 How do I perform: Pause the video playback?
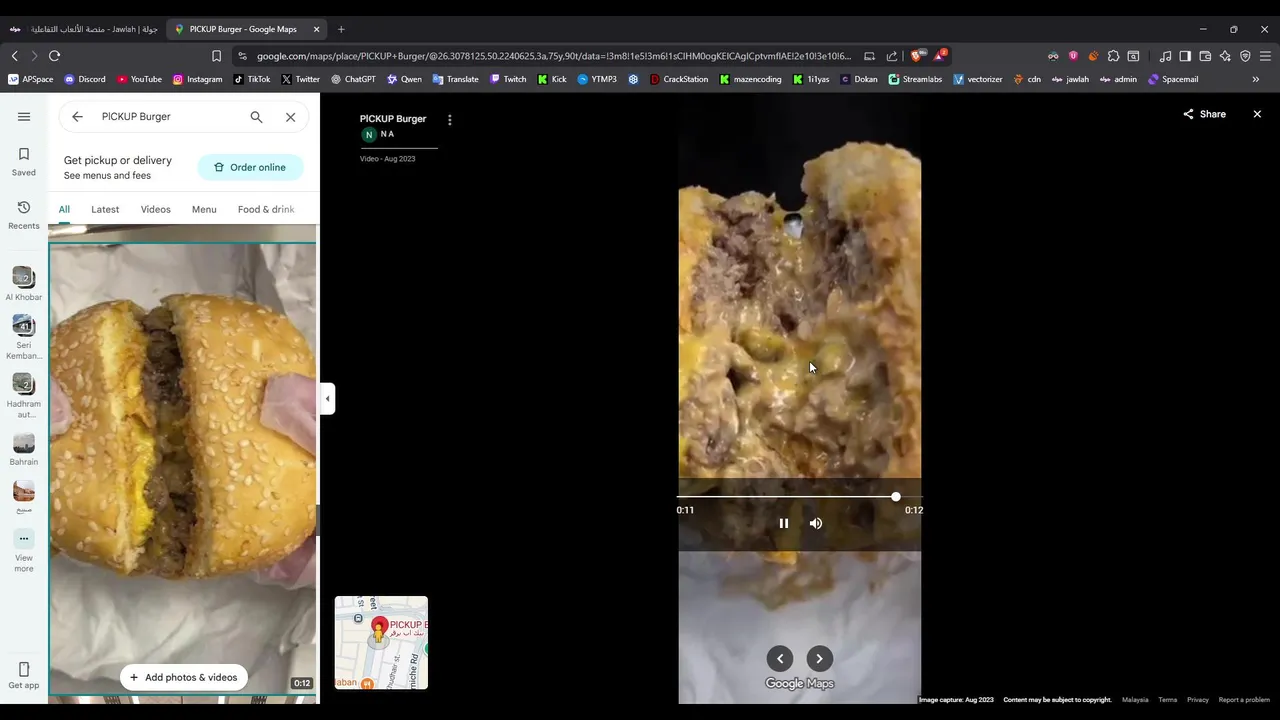[x=784, y=523]
